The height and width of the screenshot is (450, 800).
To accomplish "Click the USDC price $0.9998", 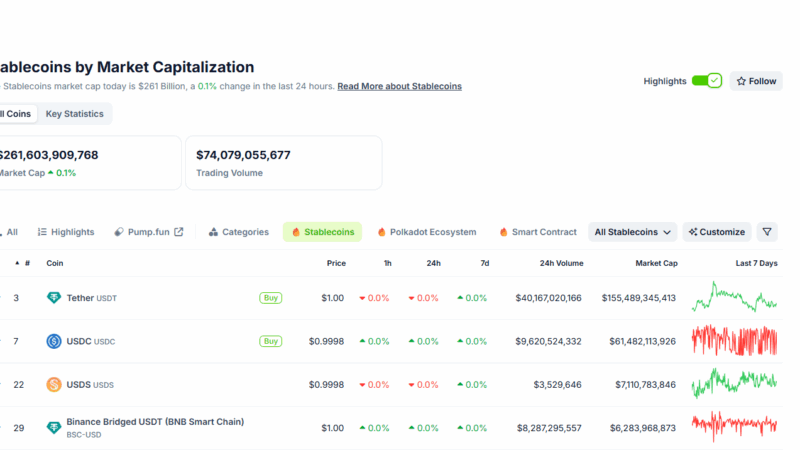I will tap(327, 341).
